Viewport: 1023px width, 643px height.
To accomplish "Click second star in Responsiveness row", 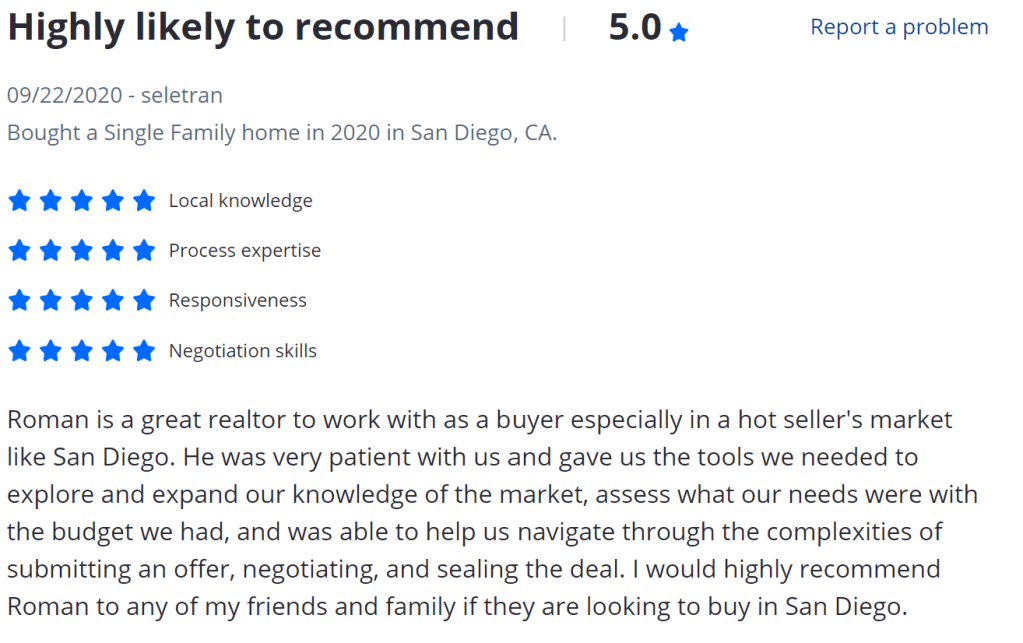I will (x=50, y=300).
